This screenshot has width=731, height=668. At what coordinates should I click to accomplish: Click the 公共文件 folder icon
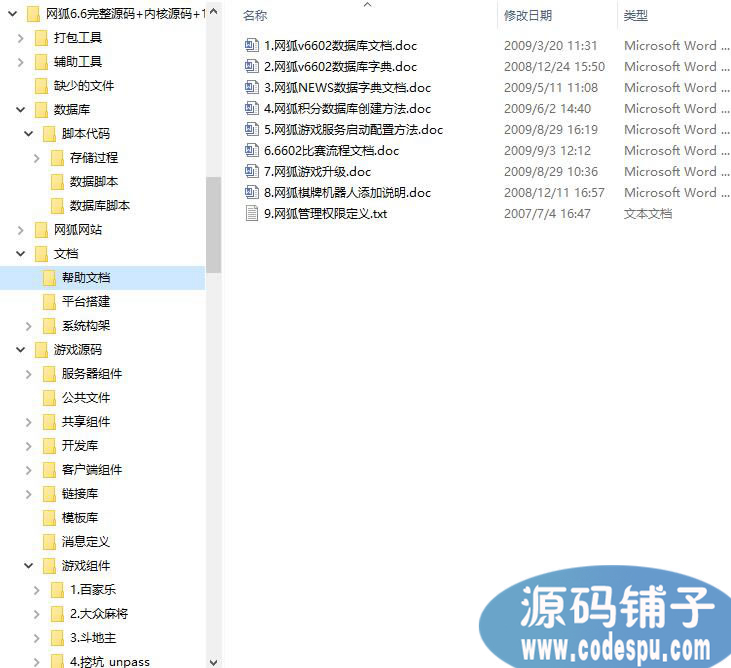[x=49, y=398]
